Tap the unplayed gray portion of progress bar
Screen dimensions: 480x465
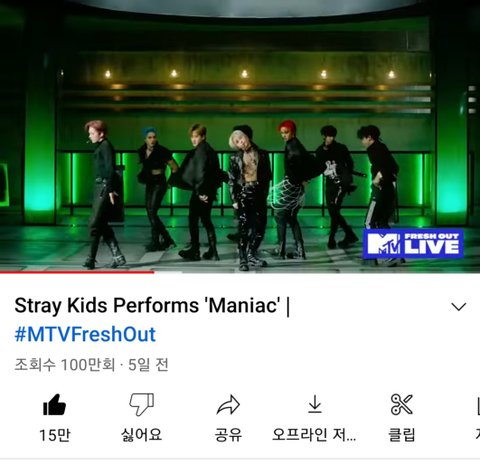tap(317, 272)
